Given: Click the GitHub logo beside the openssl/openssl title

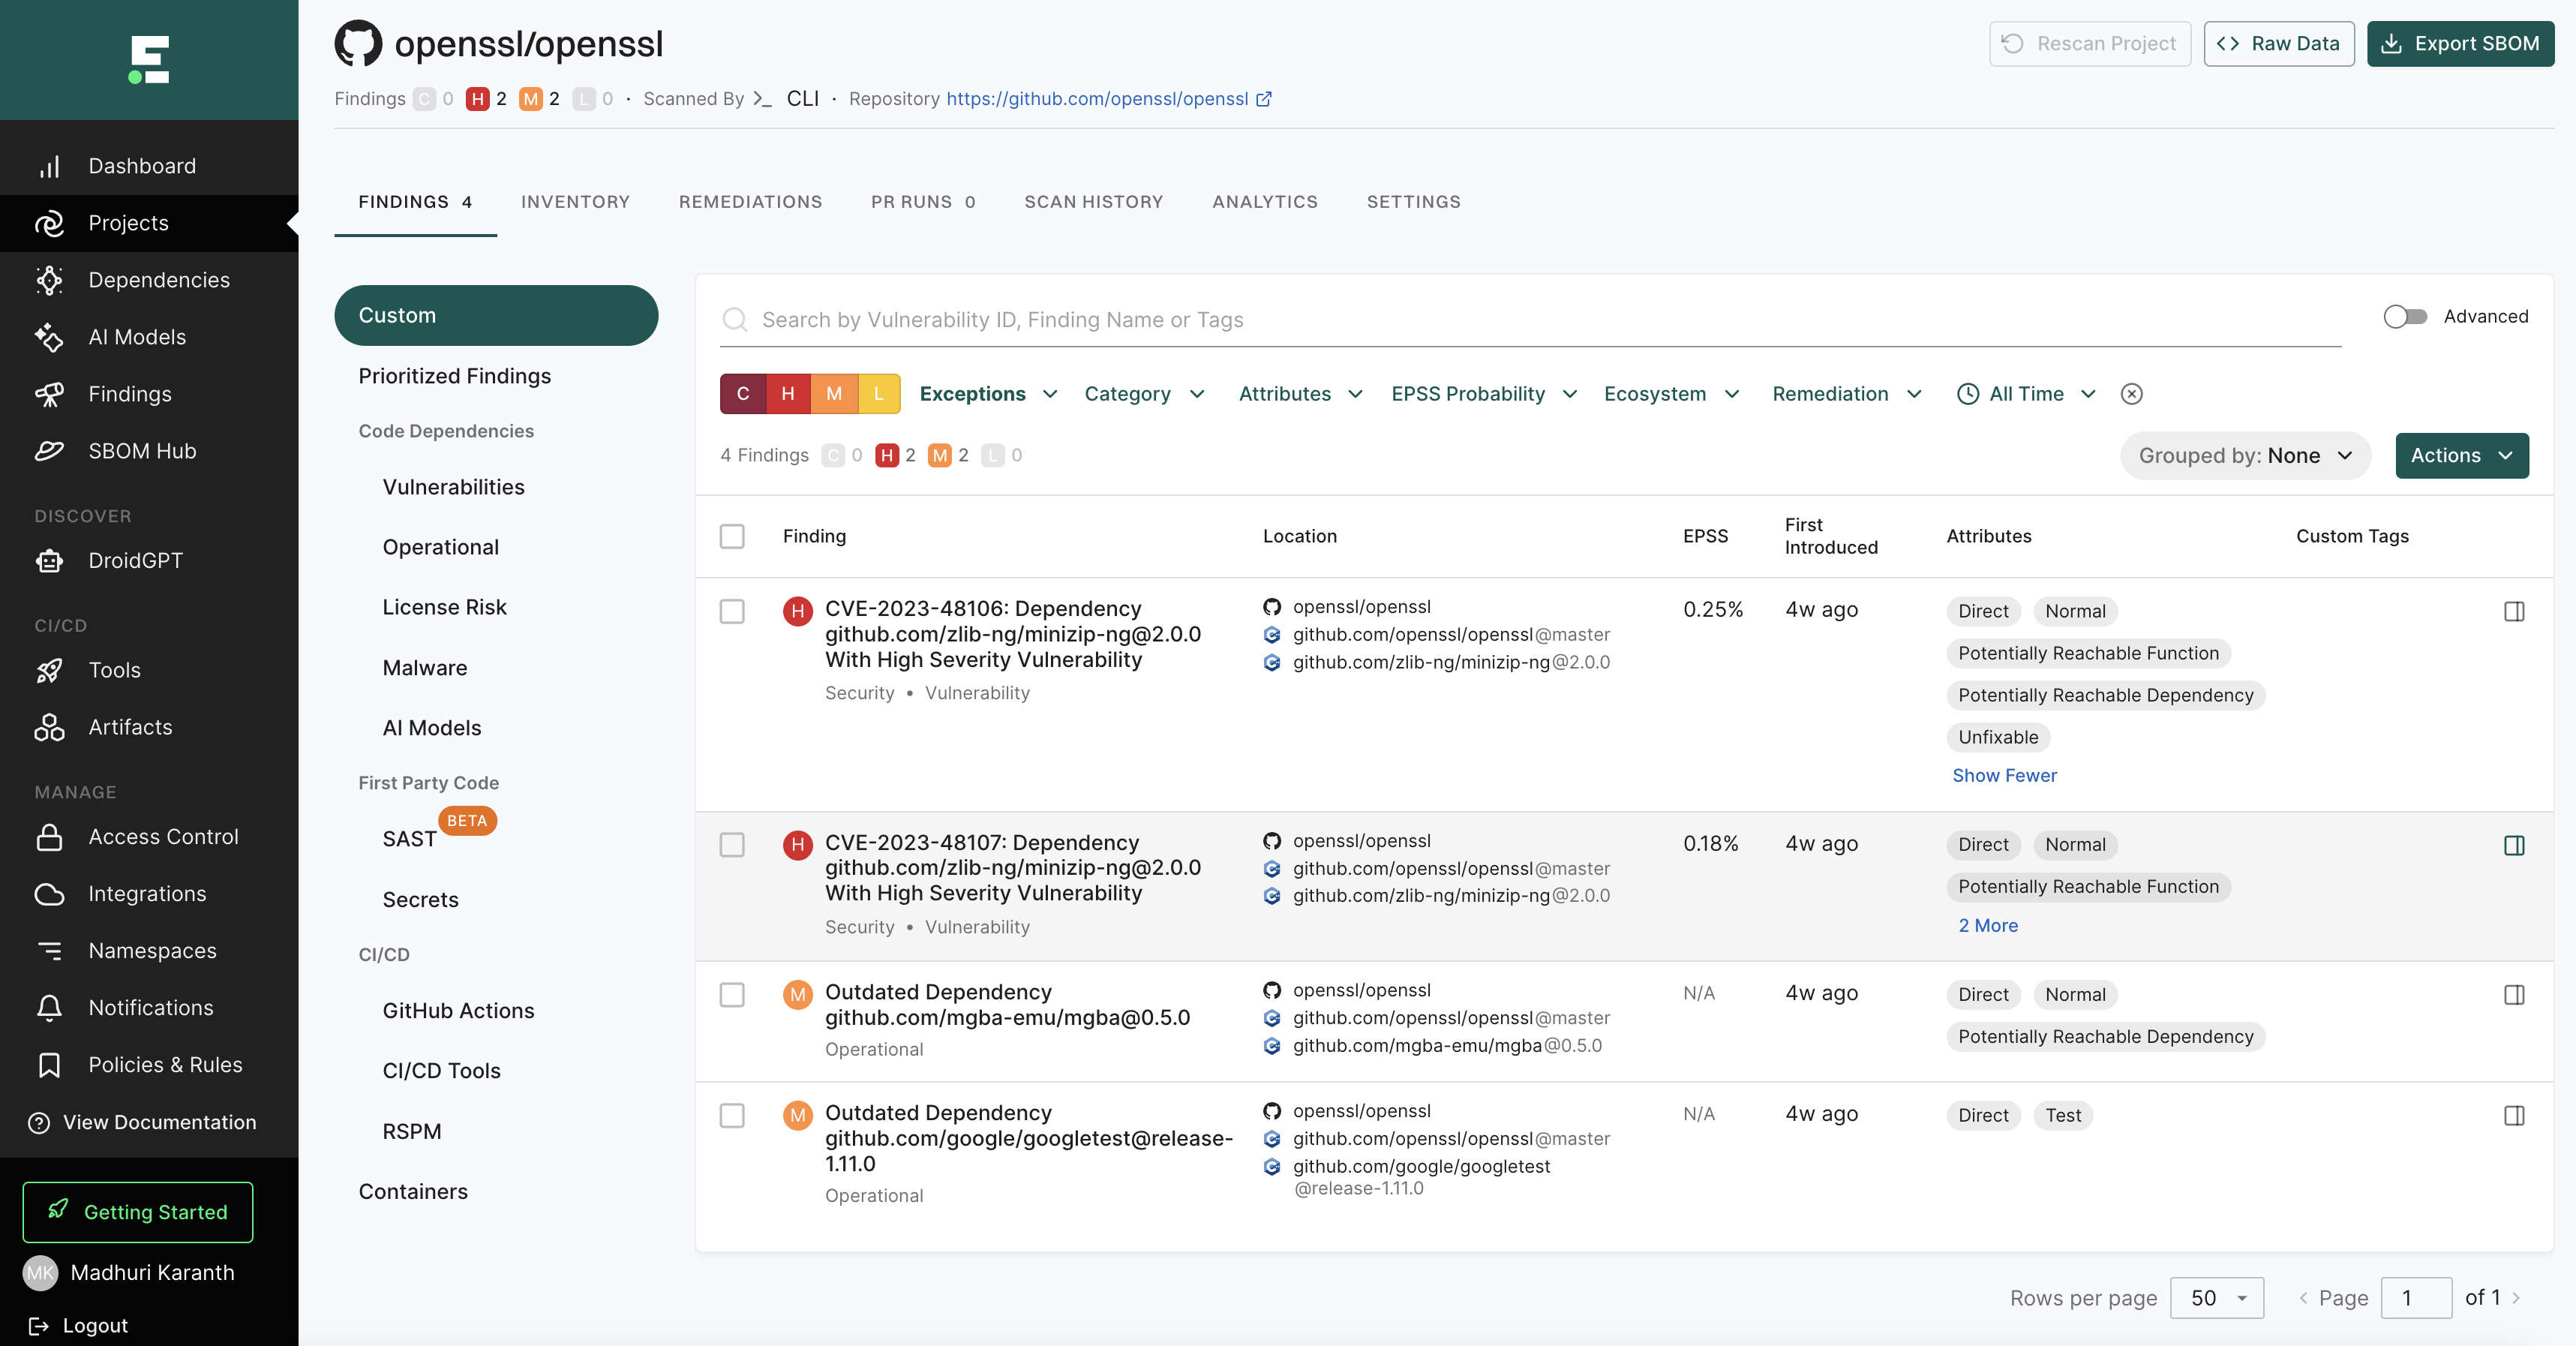Looking at the screenshot, I should [358, 44].
